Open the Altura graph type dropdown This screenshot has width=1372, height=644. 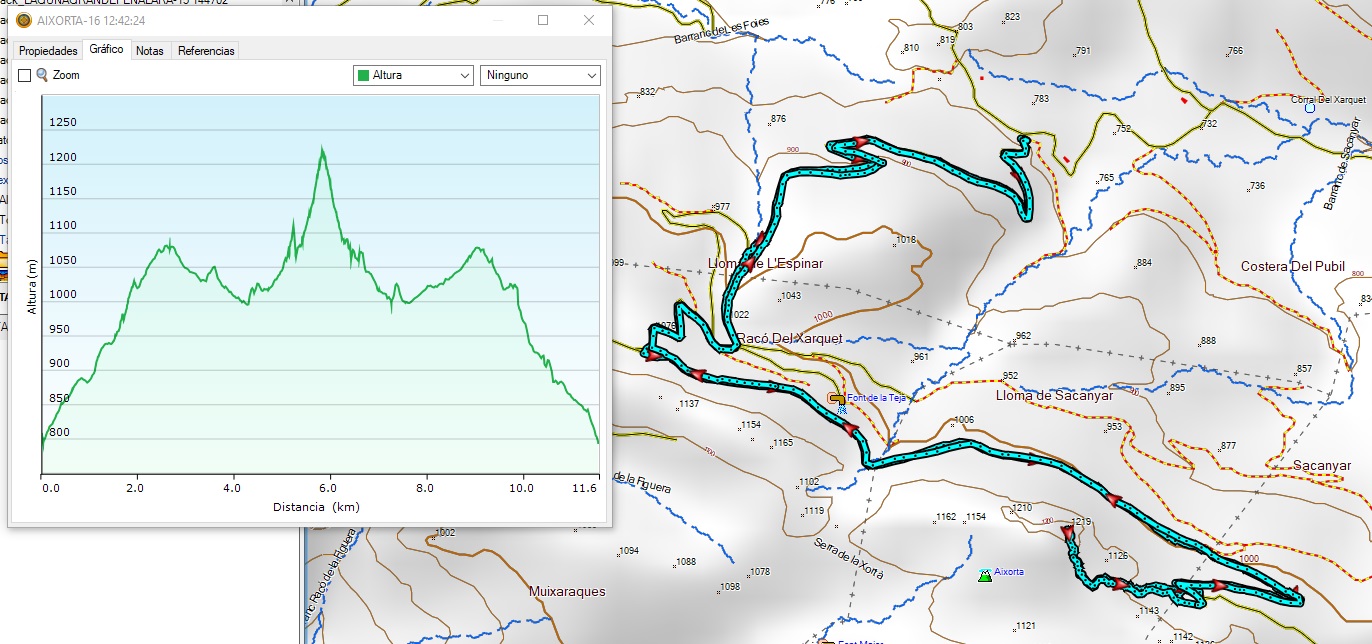[414, 75]
